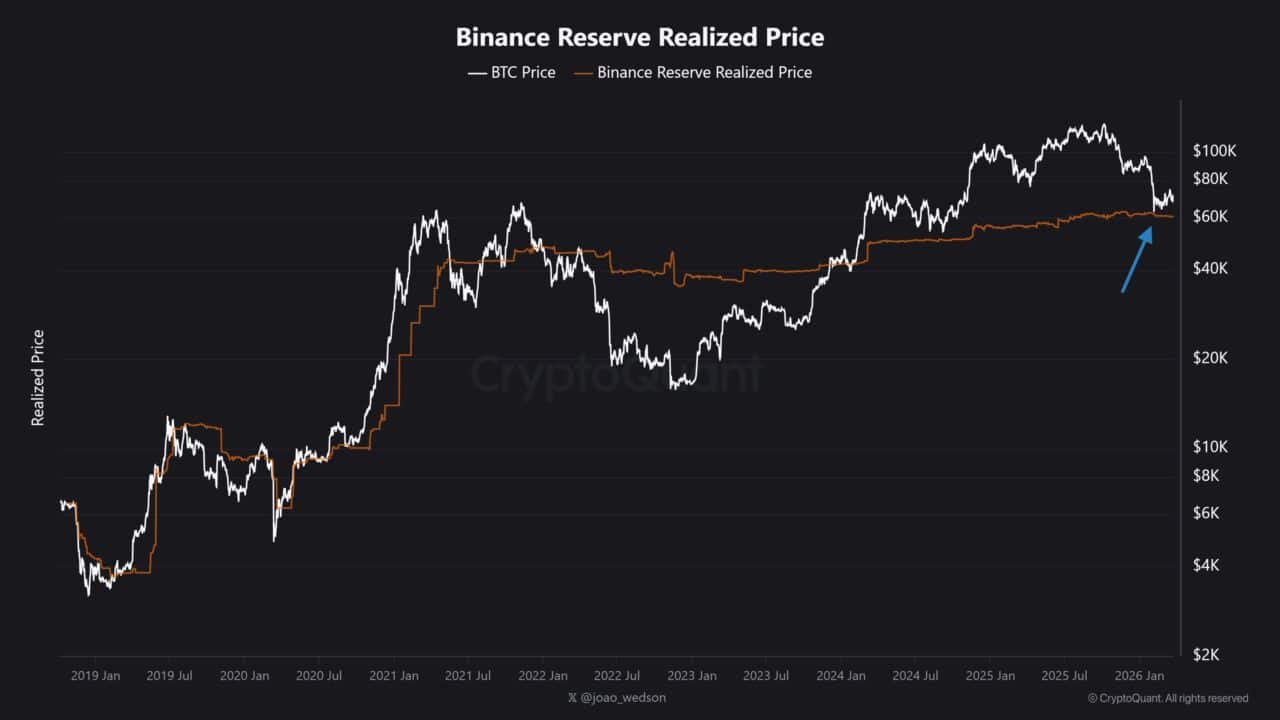Select the 2023 Jul x-axis label
Screen dimensions: 1280x720
(x=766, y=676)
